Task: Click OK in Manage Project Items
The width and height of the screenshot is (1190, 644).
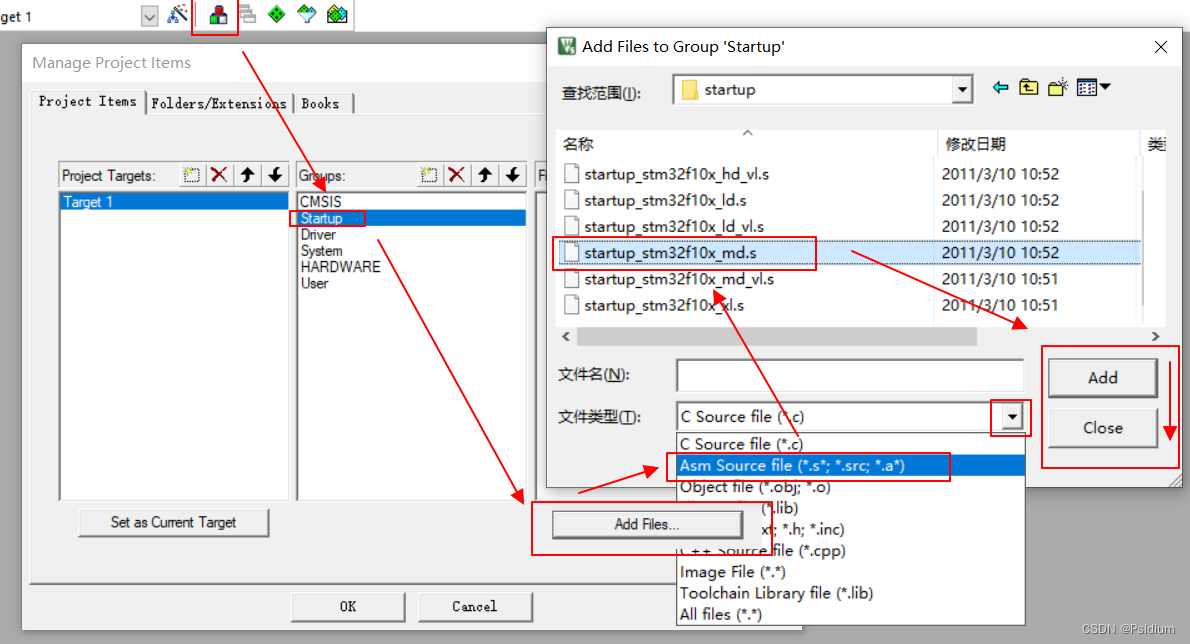Action: pyautogui.click(x=348, y=607)
